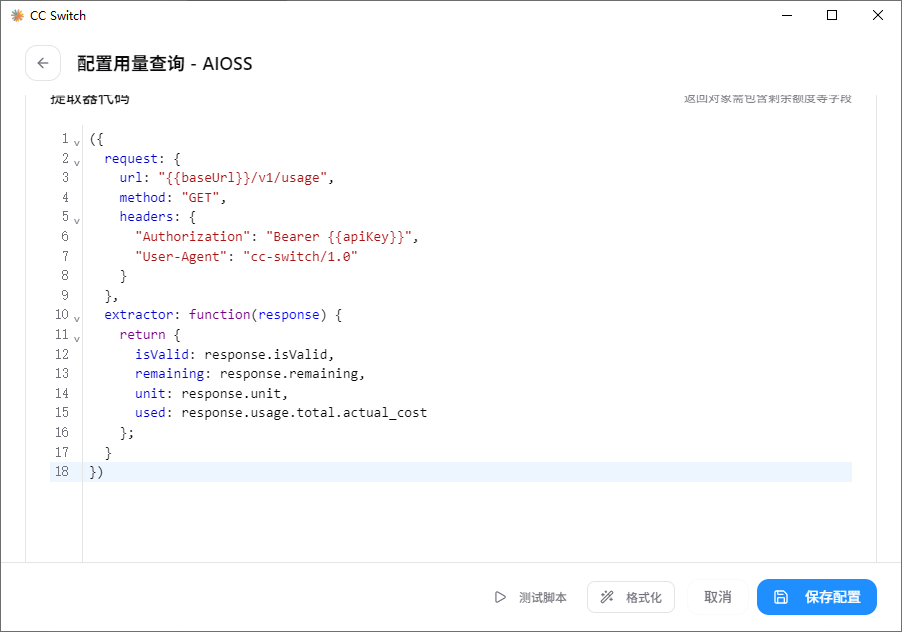Click the 格式化 format button
Viewport: 902px width, 632px height.
[630, 597]
